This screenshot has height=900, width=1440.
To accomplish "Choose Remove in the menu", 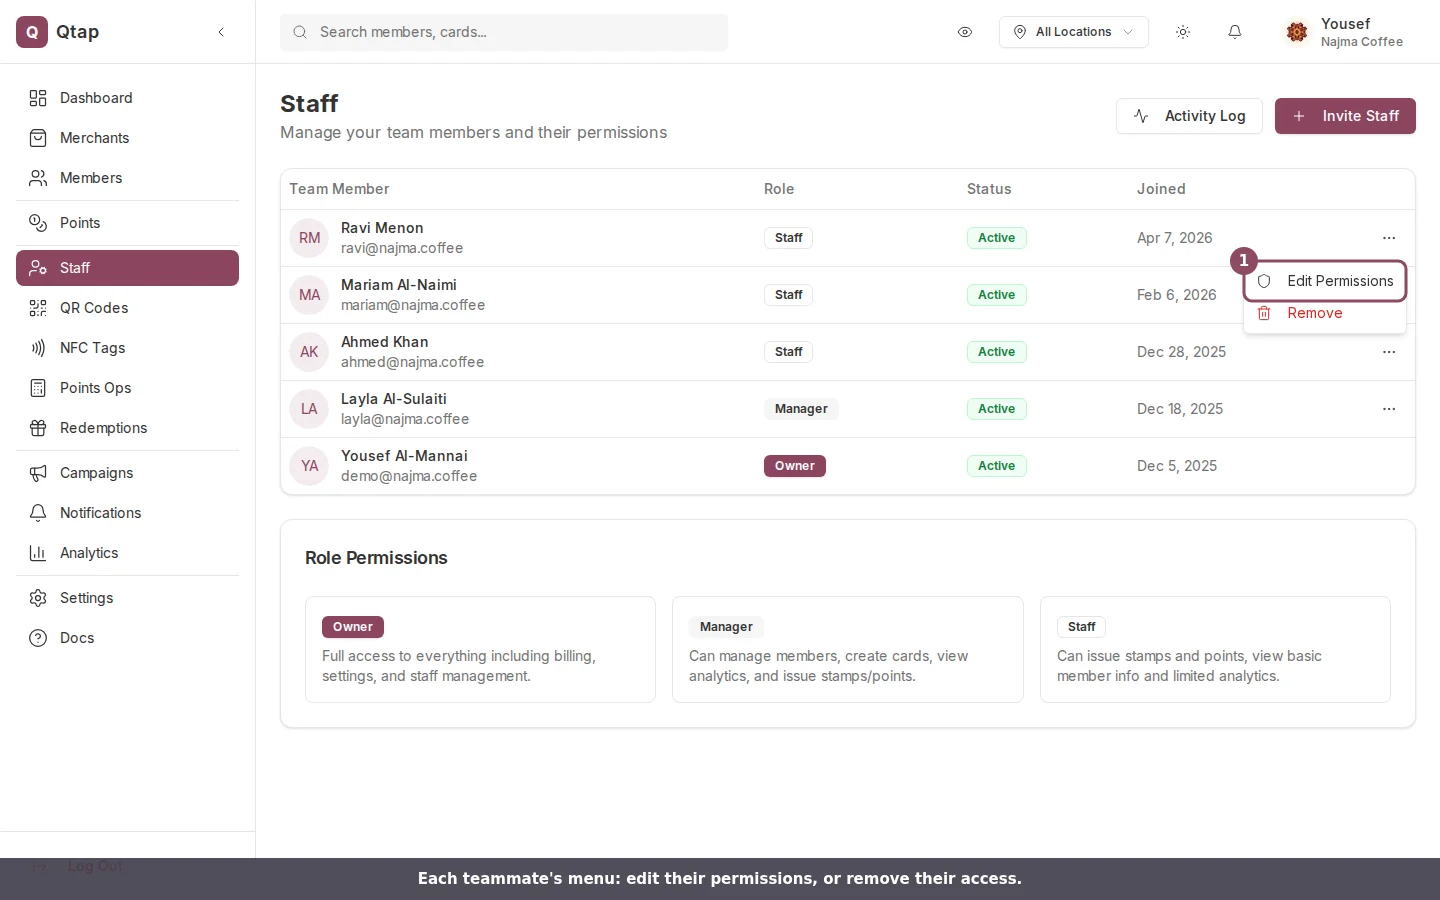I will click(1325, 313).
